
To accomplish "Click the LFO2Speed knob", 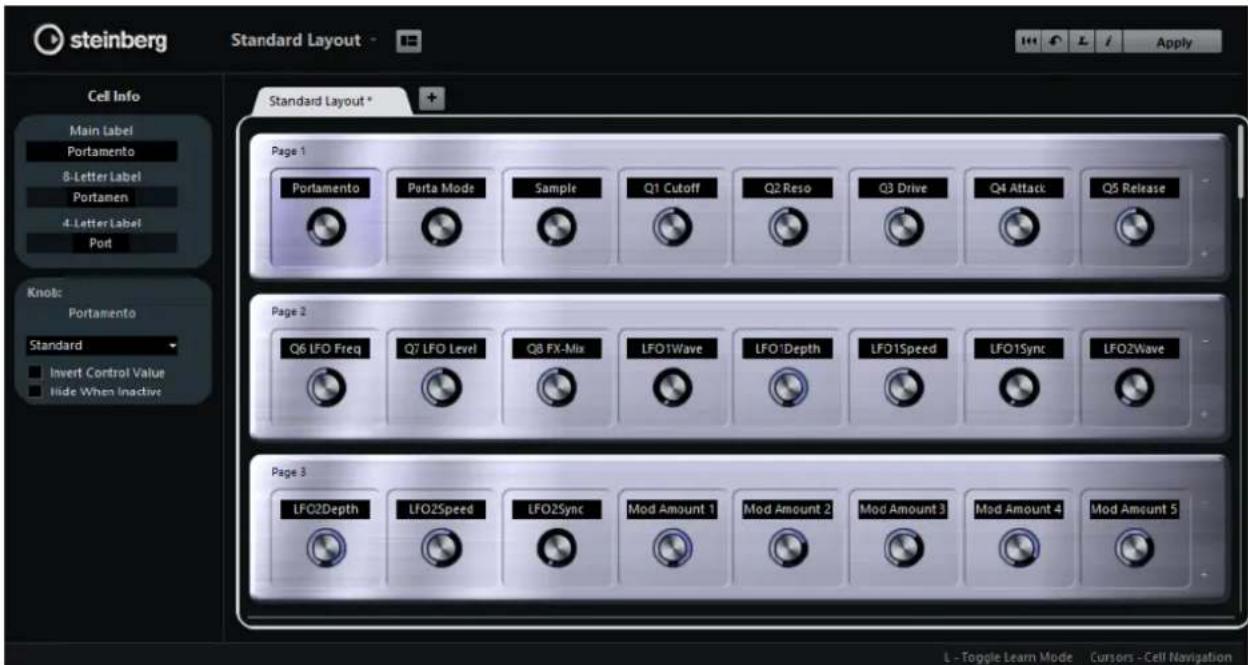I will coord(440,550).
